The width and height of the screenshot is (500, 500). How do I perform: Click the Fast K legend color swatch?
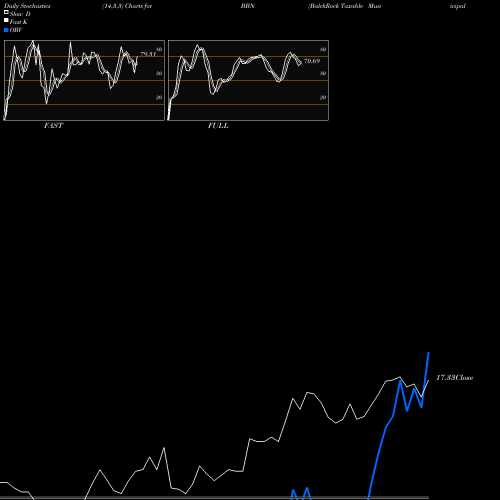pyautogui.click(x=6, y=21)
